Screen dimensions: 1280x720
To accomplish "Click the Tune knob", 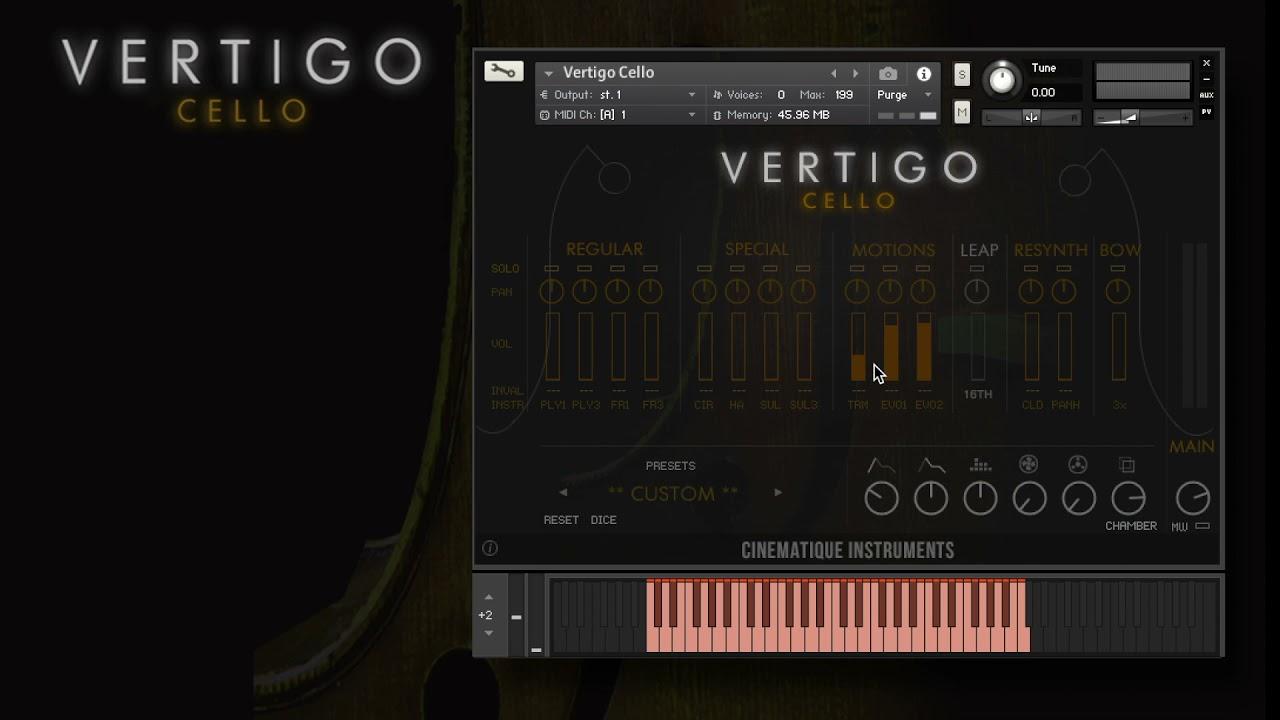I will (x=1001, y=79).
